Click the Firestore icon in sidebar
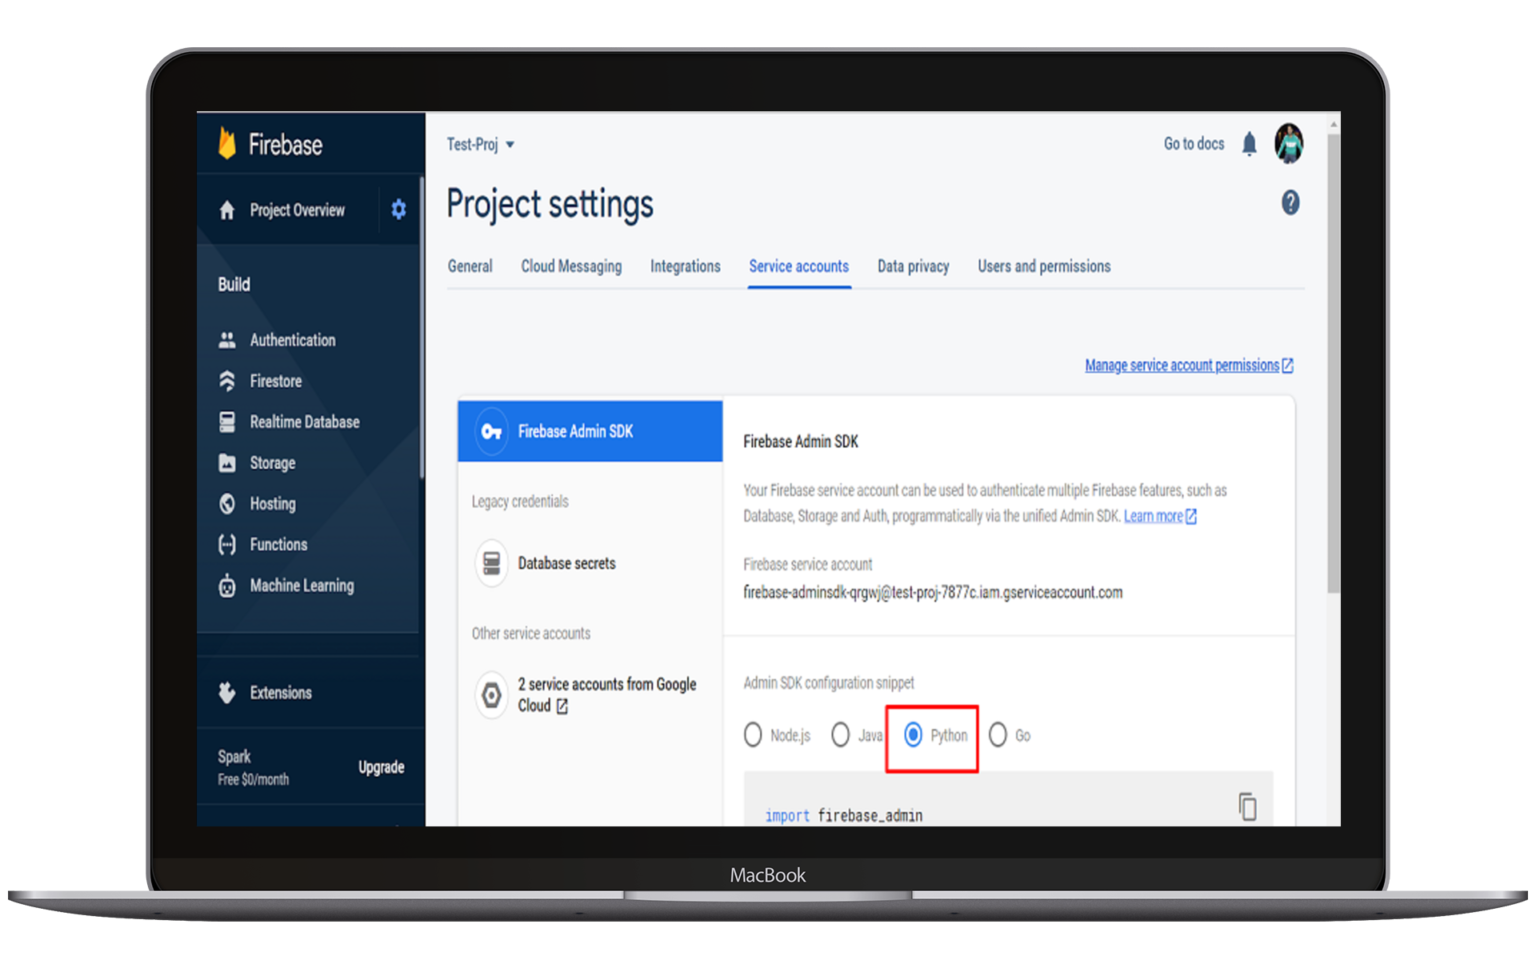Viewport: 1536px width, 960px height. (x=227, y=381)
